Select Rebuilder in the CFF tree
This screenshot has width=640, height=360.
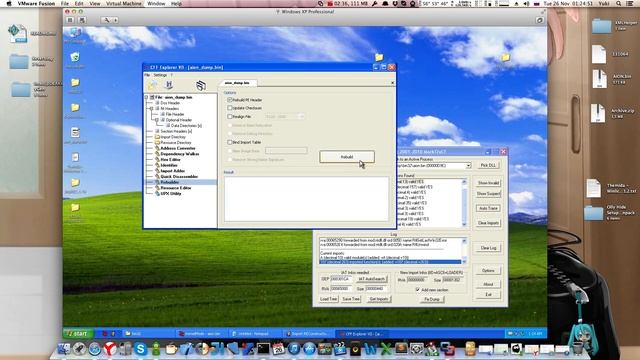tap(169, 182)
